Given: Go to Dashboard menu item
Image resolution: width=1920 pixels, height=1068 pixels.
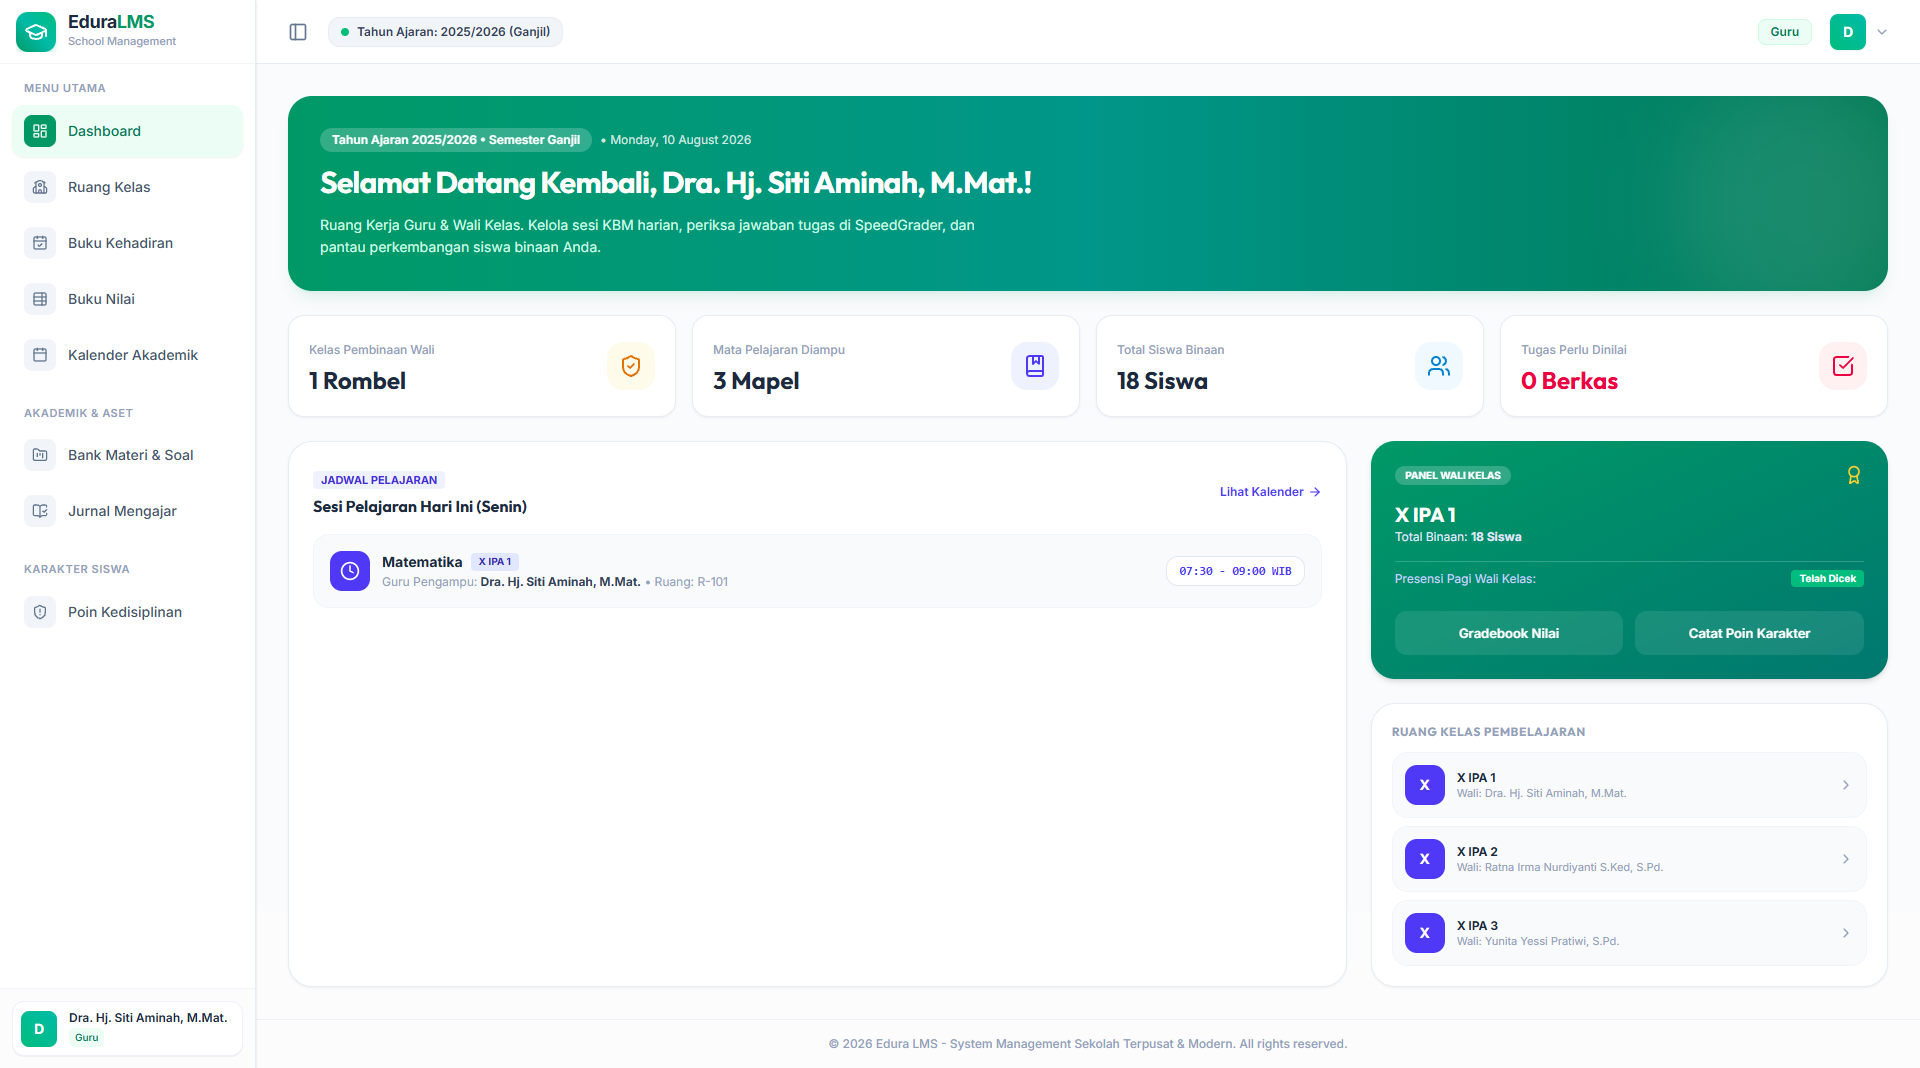Looking at the screenshot, I should coord(128,131).
